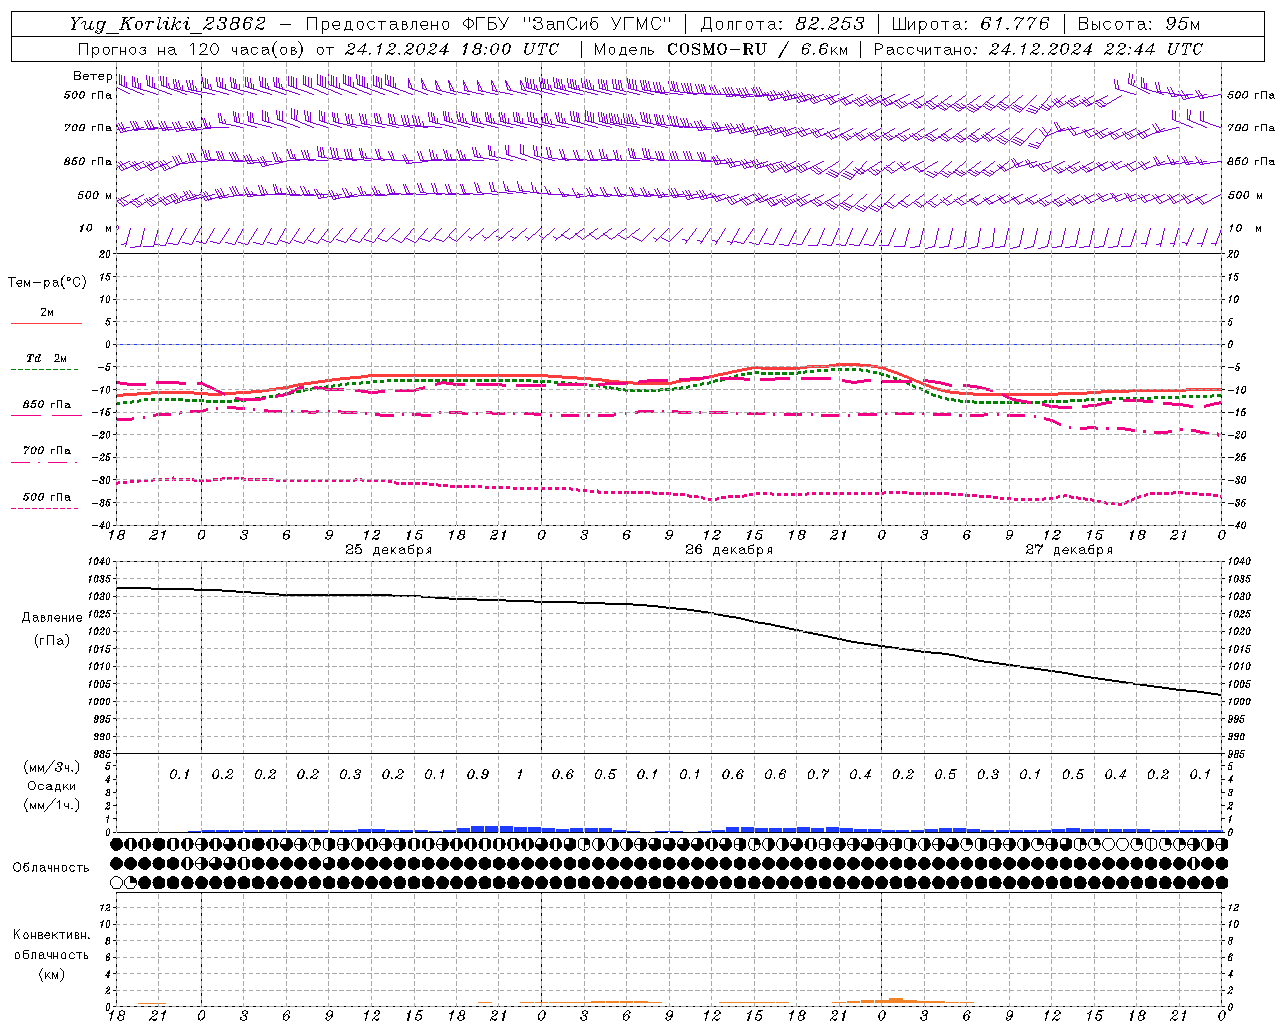Click the 2м temperature legend entry
Image resolution: width=1280 pixels, height=1024 pixels.
[47, 313]
